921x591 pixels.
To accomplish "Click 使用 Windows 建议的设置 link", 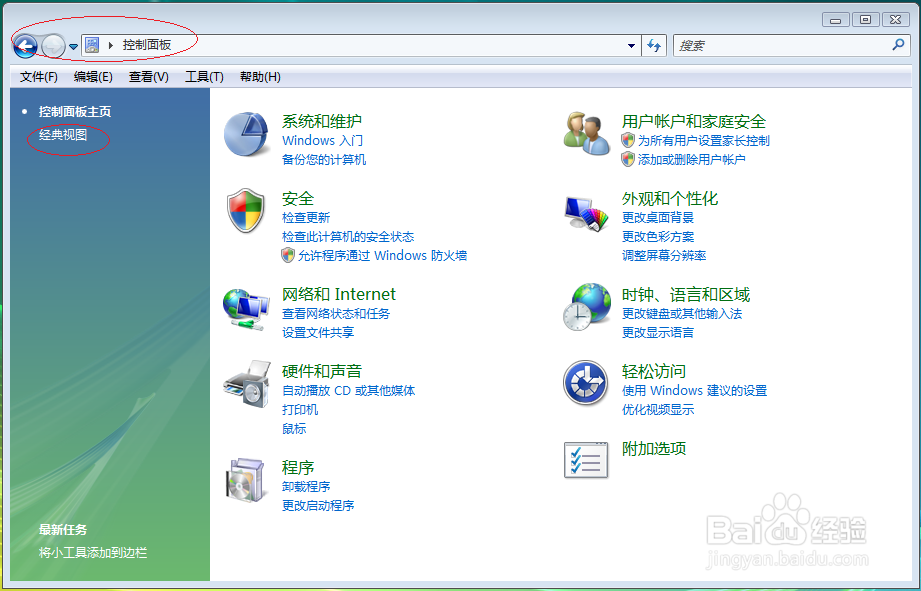I will (x=694, y=391).
